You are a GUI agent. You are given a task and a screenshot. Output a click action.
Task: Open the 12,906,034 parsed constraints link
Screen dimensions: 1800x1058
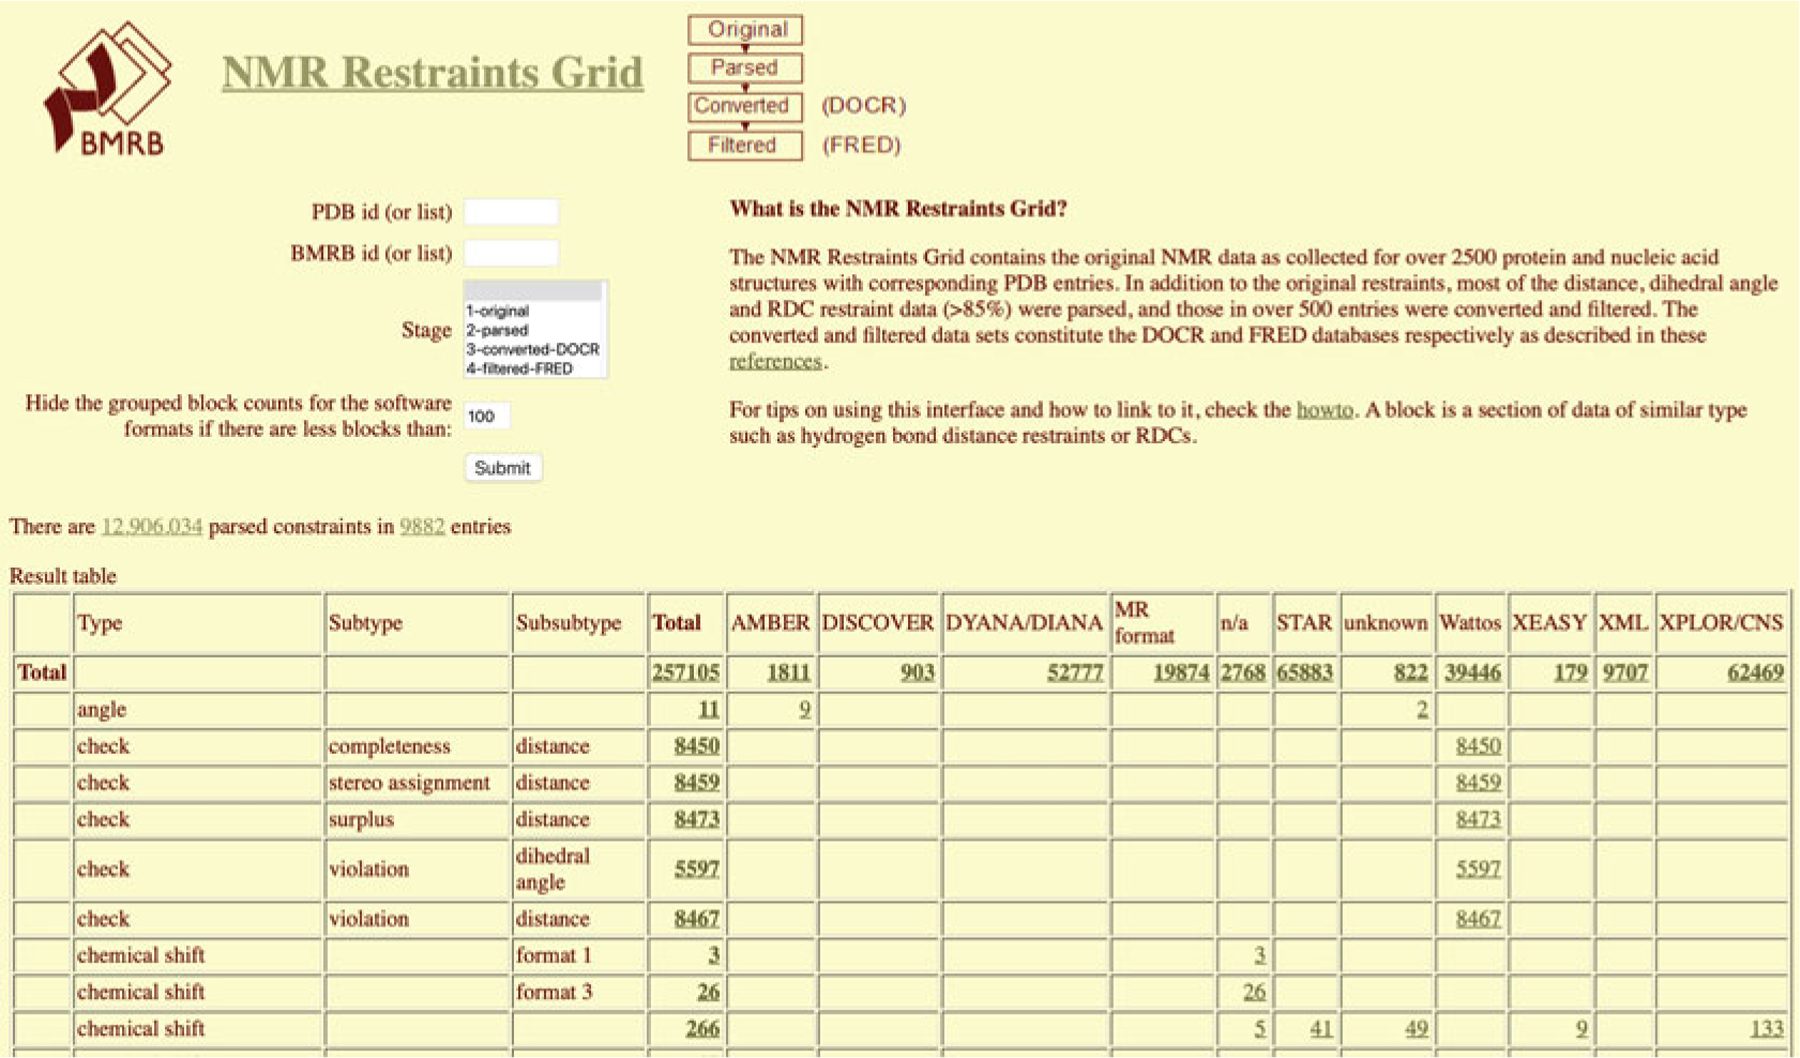pyautogui.click(x=152, y=526)
